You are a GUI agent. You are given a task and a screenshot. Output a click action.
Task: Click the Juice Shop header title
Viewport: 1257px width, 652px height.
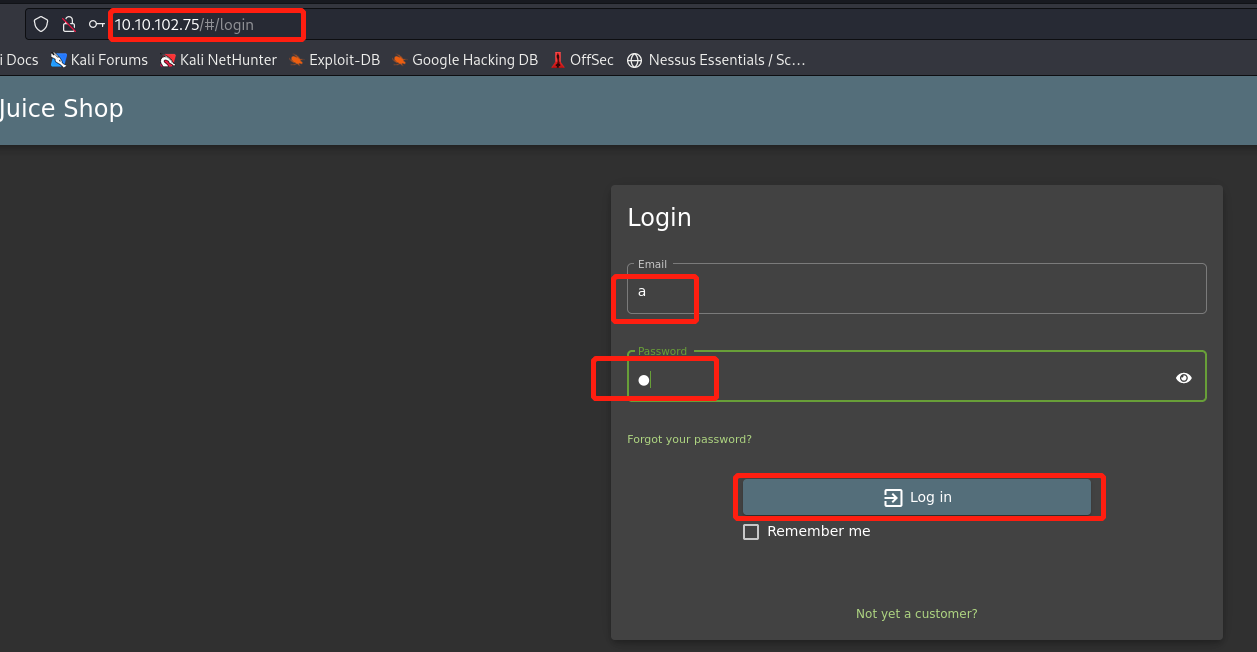point(61,108)
